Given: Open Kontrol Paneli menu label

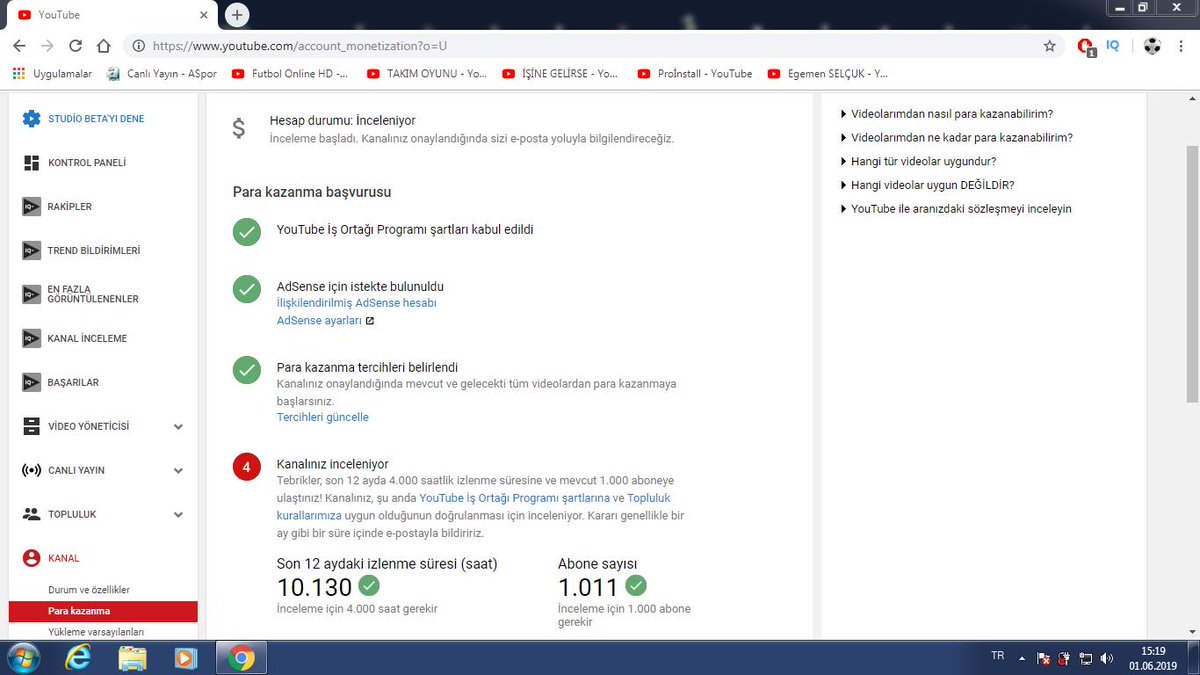Looking at the screenshot, I should point(87,163).
